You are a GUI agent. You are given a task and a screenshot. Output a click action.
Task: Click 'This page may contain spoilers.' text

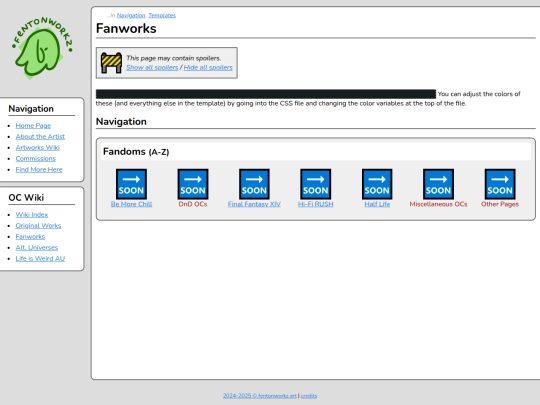(x=174, y=58)
